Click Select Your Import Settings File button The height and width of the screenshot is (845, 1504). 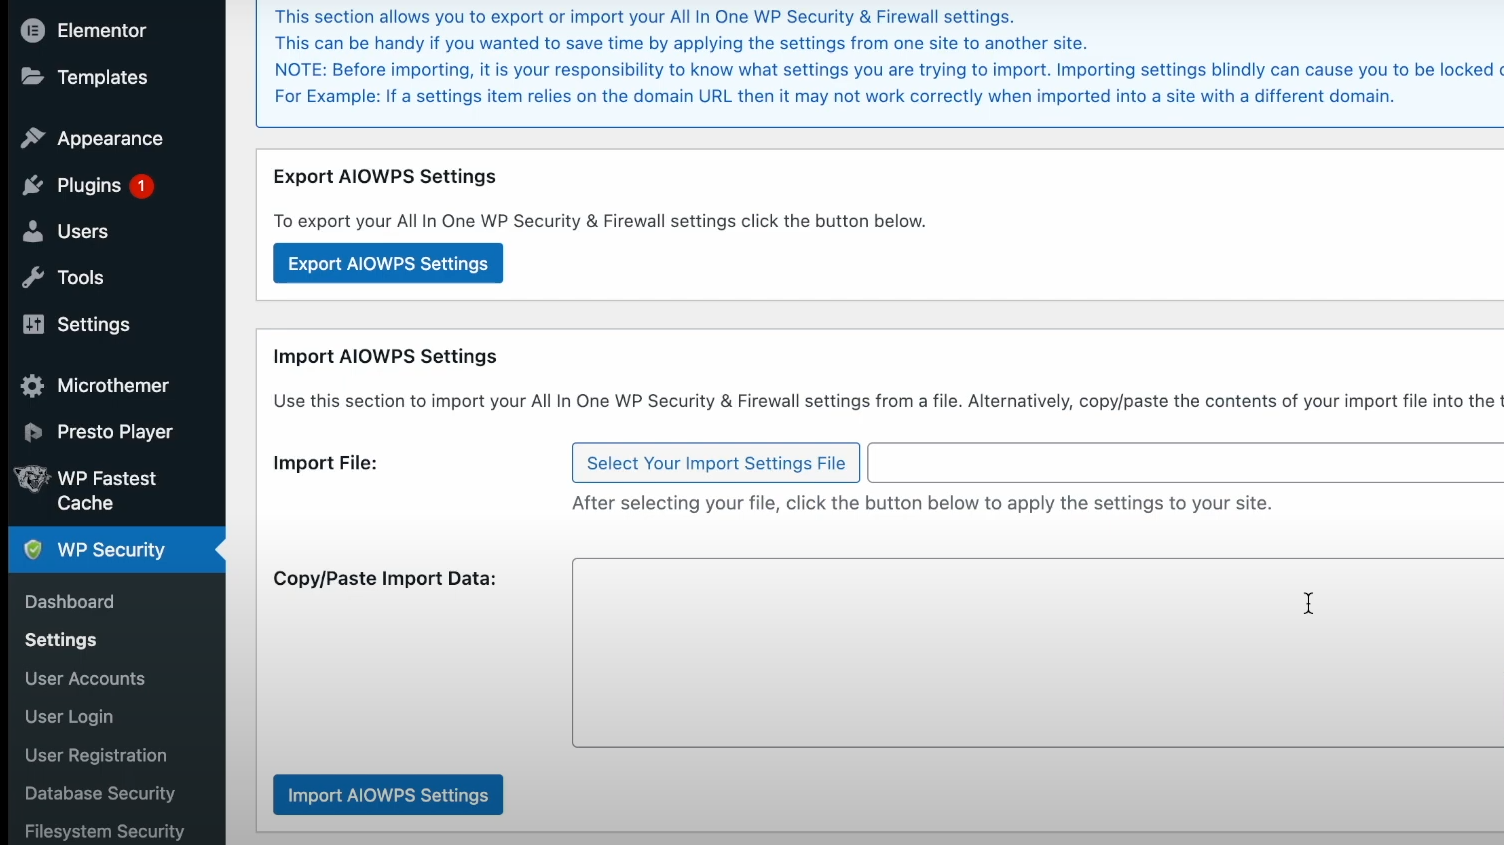[x=715, y=463]
